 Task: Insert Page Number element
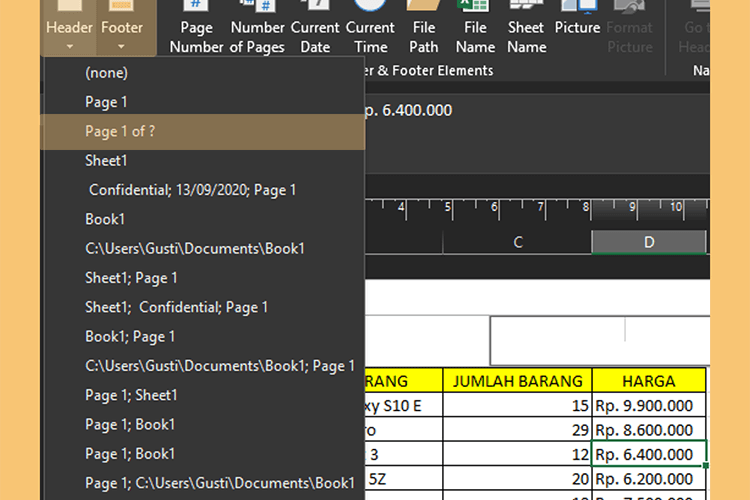point(196,28)
